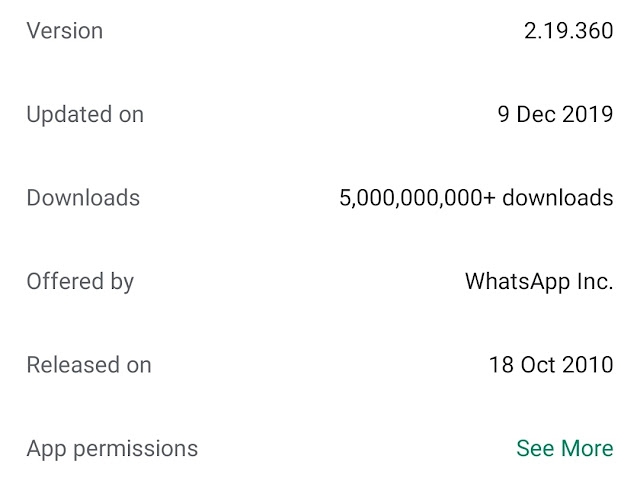Select the 18 Oct 2010 date
The width and height of the screenshot is (640, 484).
click(x=551, y=365)
